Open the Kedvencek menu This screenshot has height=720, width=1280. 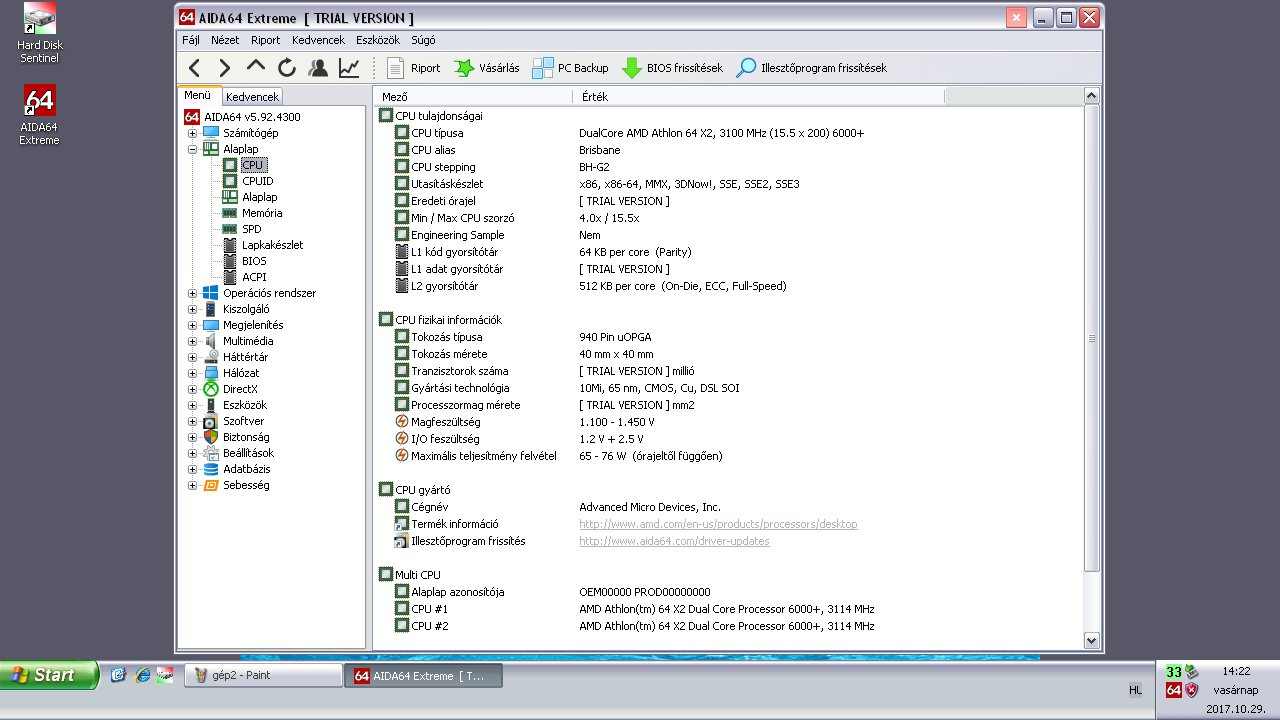(x=318, y=40)
